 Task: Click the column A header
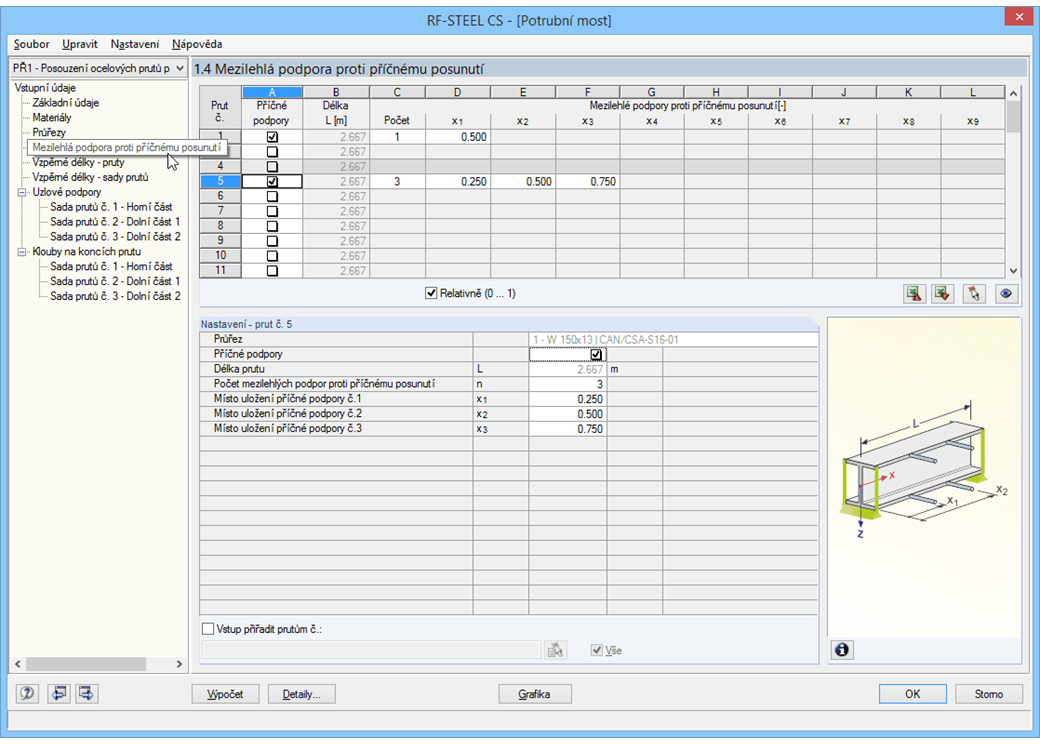point(272,92)
